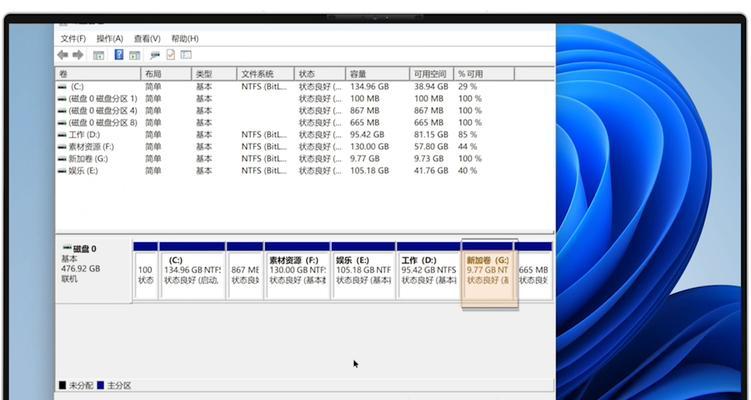Click the Forward arrow in the toolbar
The width and height of the screenshot is (751, 400).
(x=78, y=55)
